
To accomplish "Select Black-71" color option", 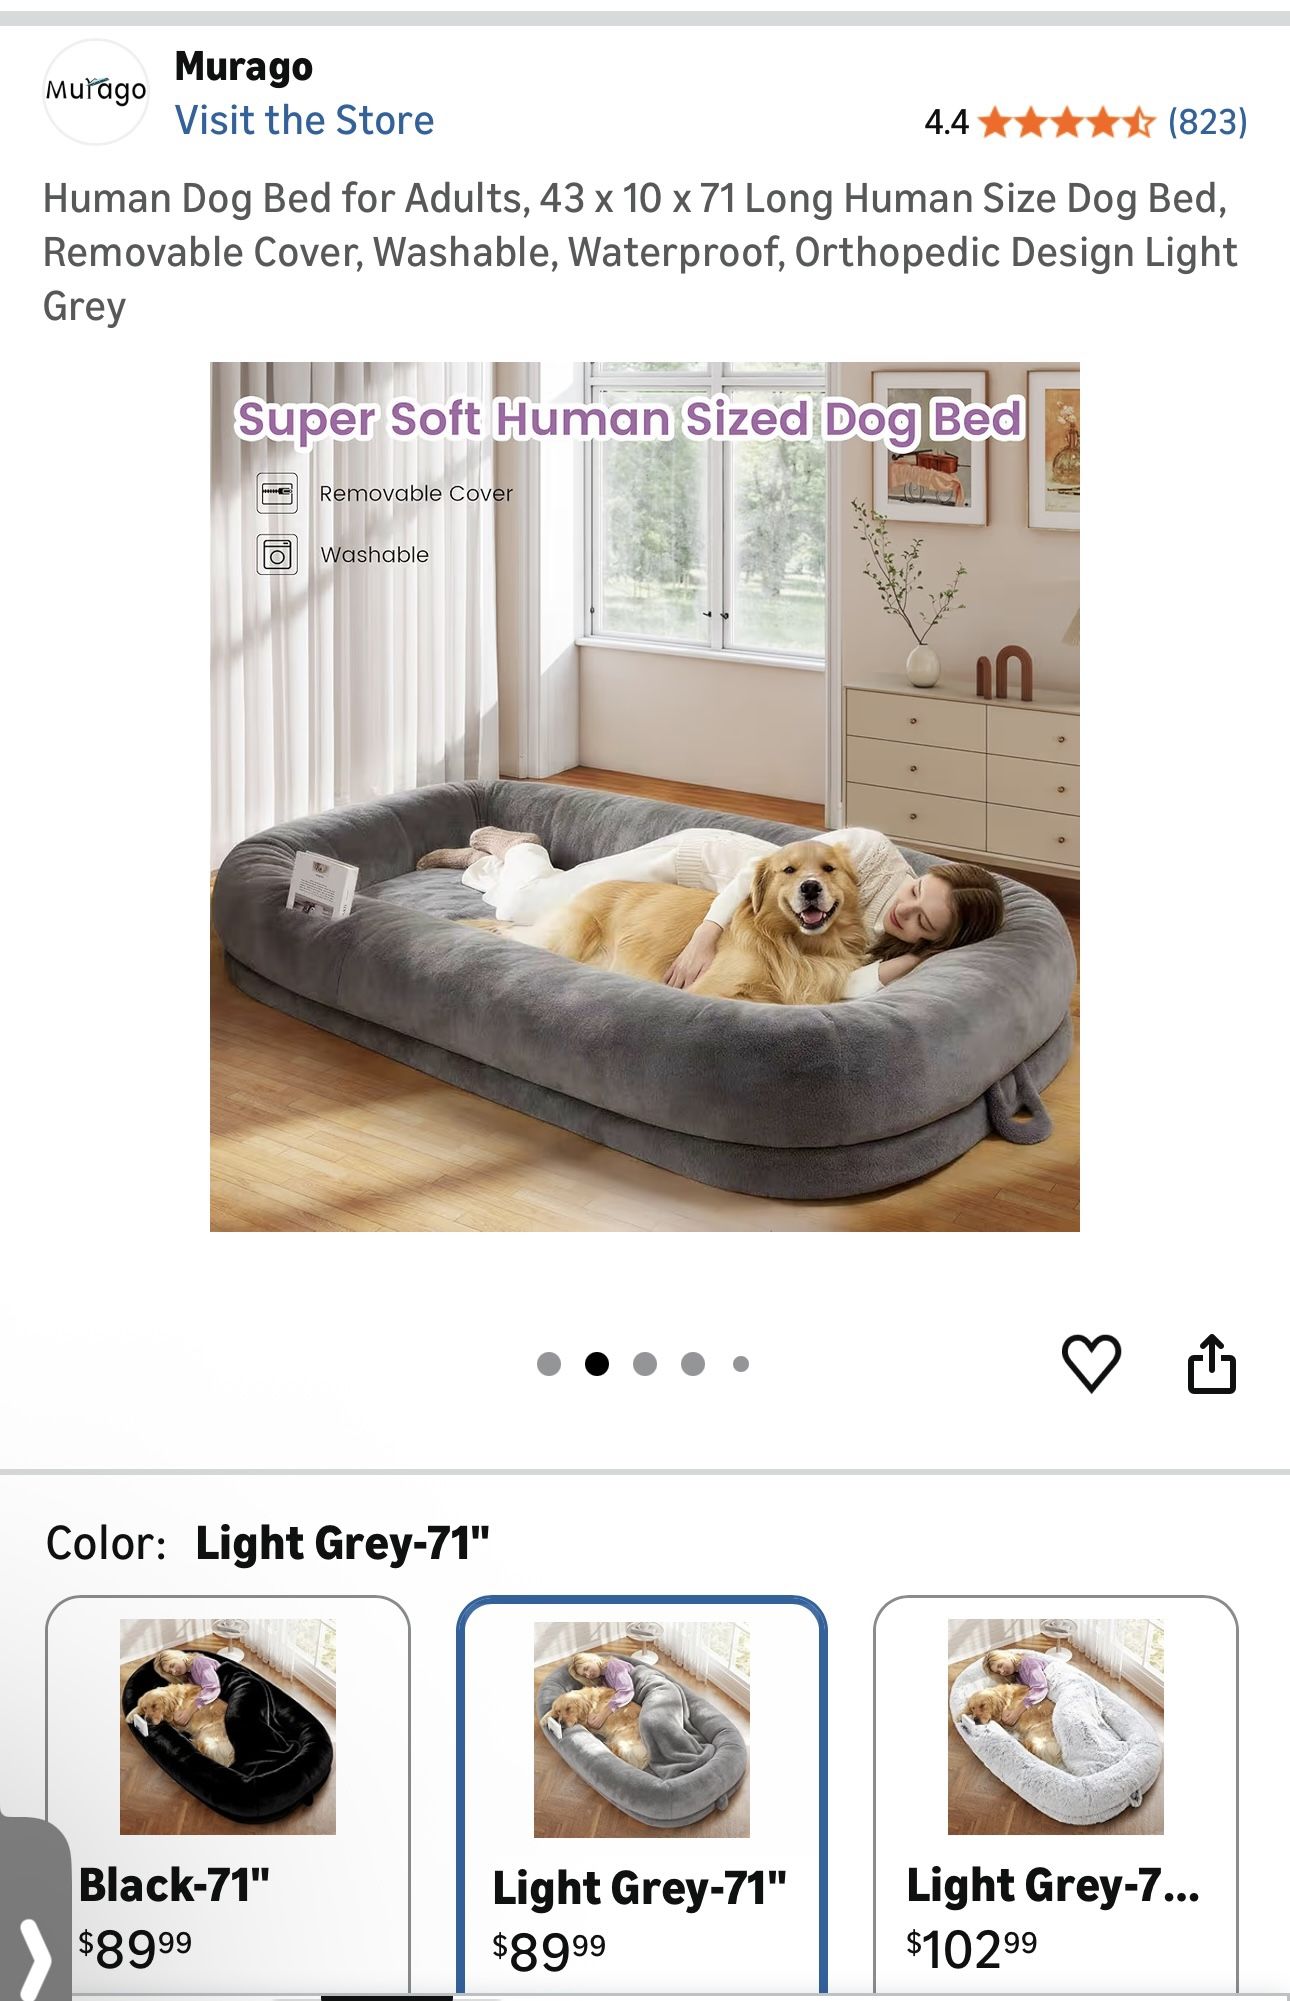I will click(228, 1796).
